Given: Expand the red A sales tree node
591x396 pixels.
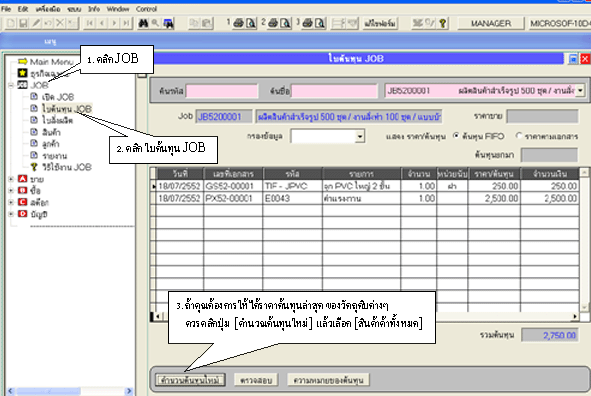Looking at the screenshot, I should click(11, 179).
